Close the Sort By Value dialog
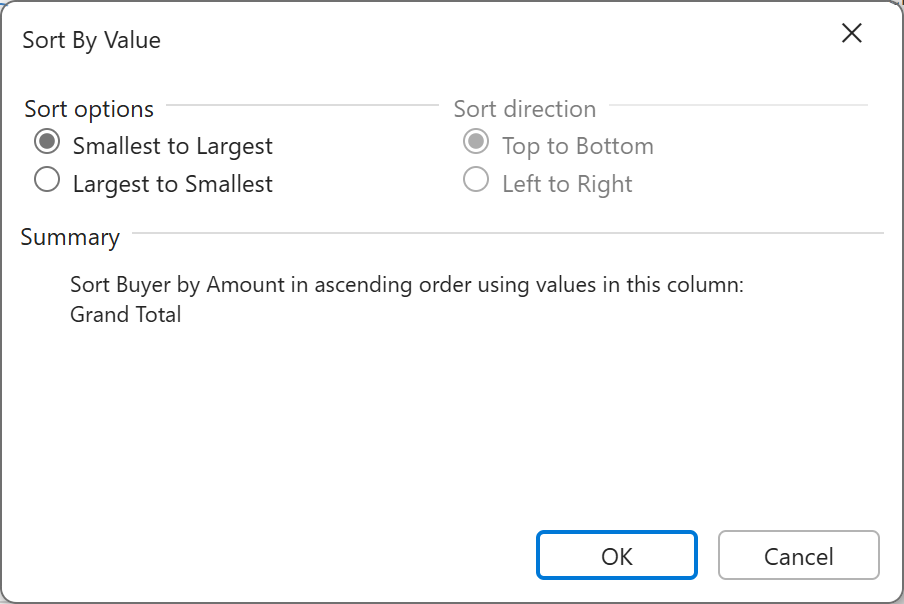The height and width of the screenshot is (604, 904). (x=851, y=33)
